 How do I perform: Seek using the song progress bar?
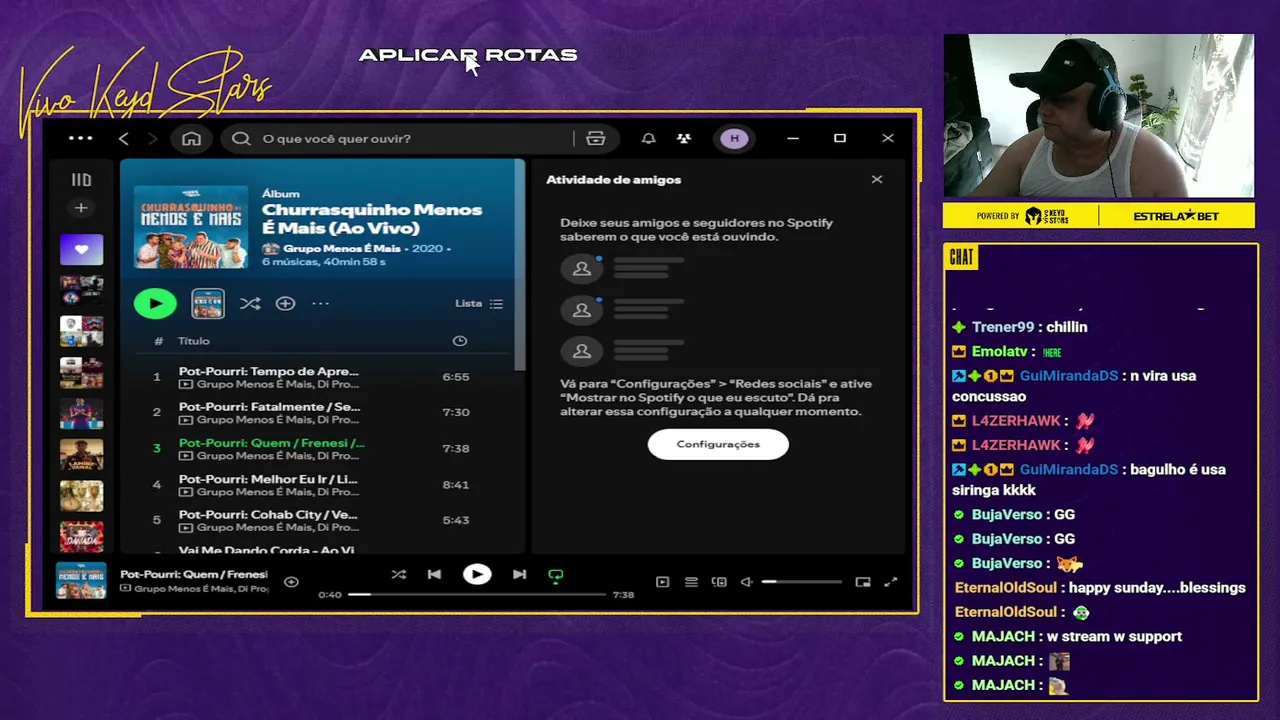coord(477,594)
